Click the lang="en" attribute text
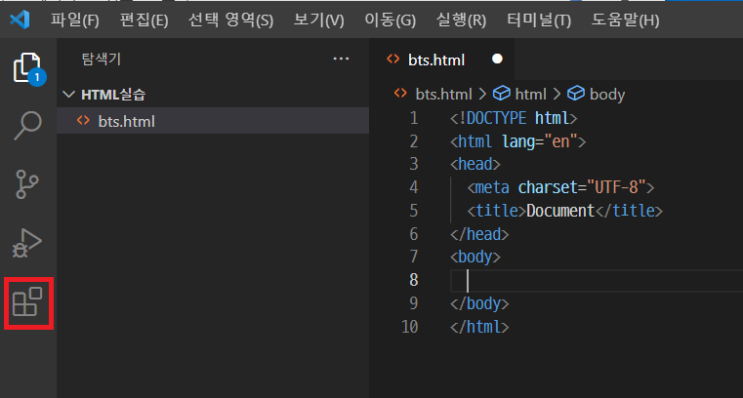This screenshot has height=398, width=743. [540, 141]
